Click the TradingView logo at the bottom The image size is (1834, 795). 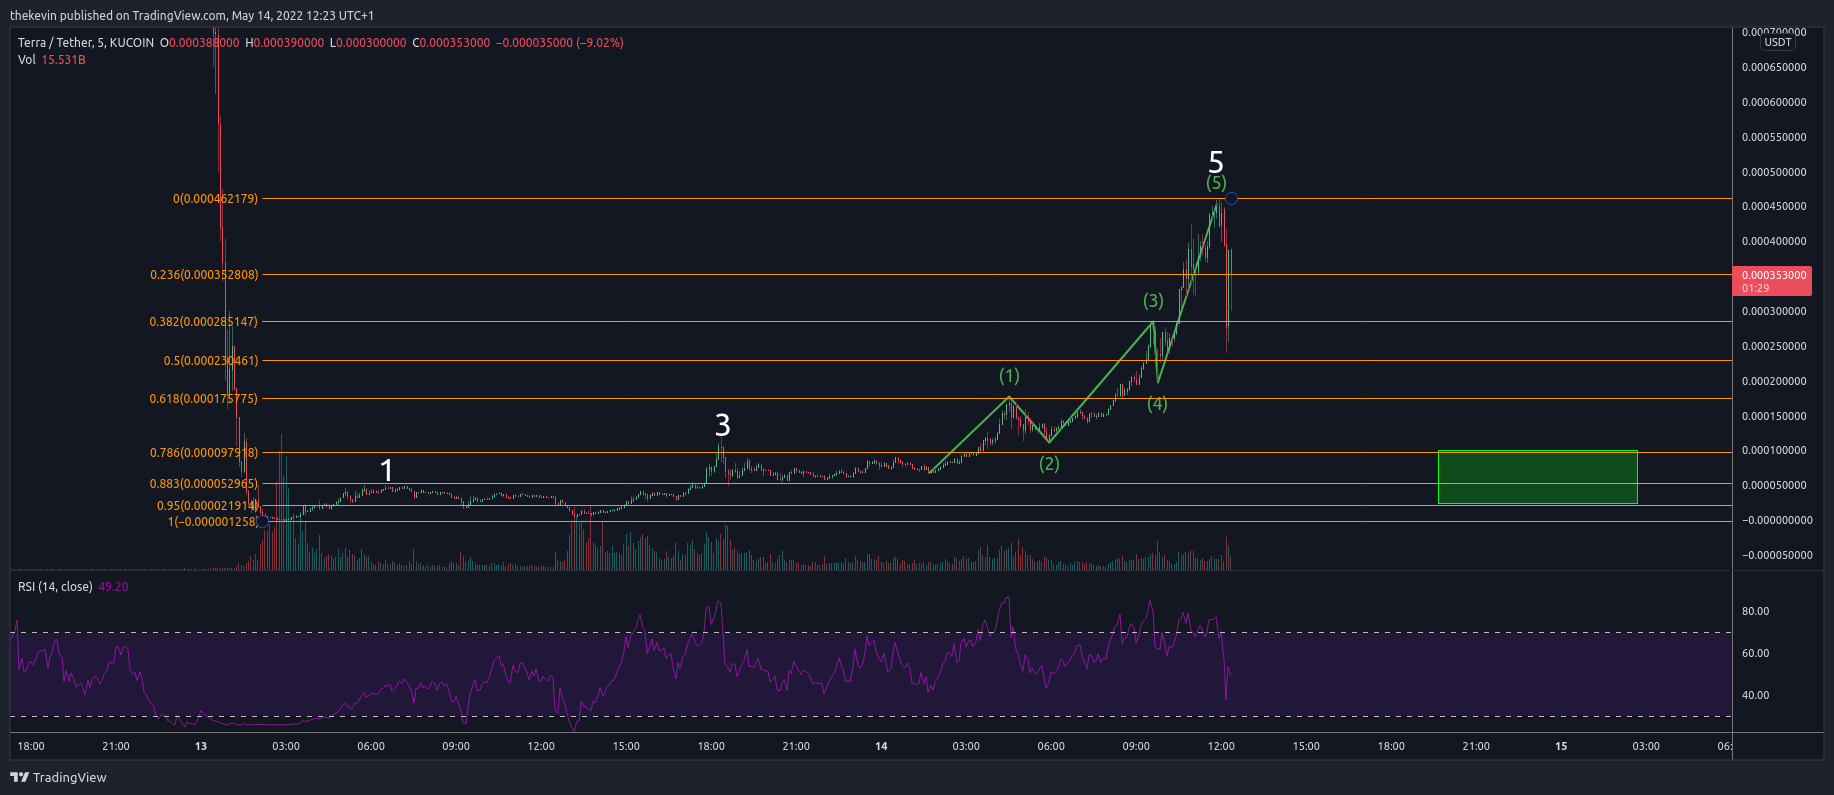(x=58, y=777)
